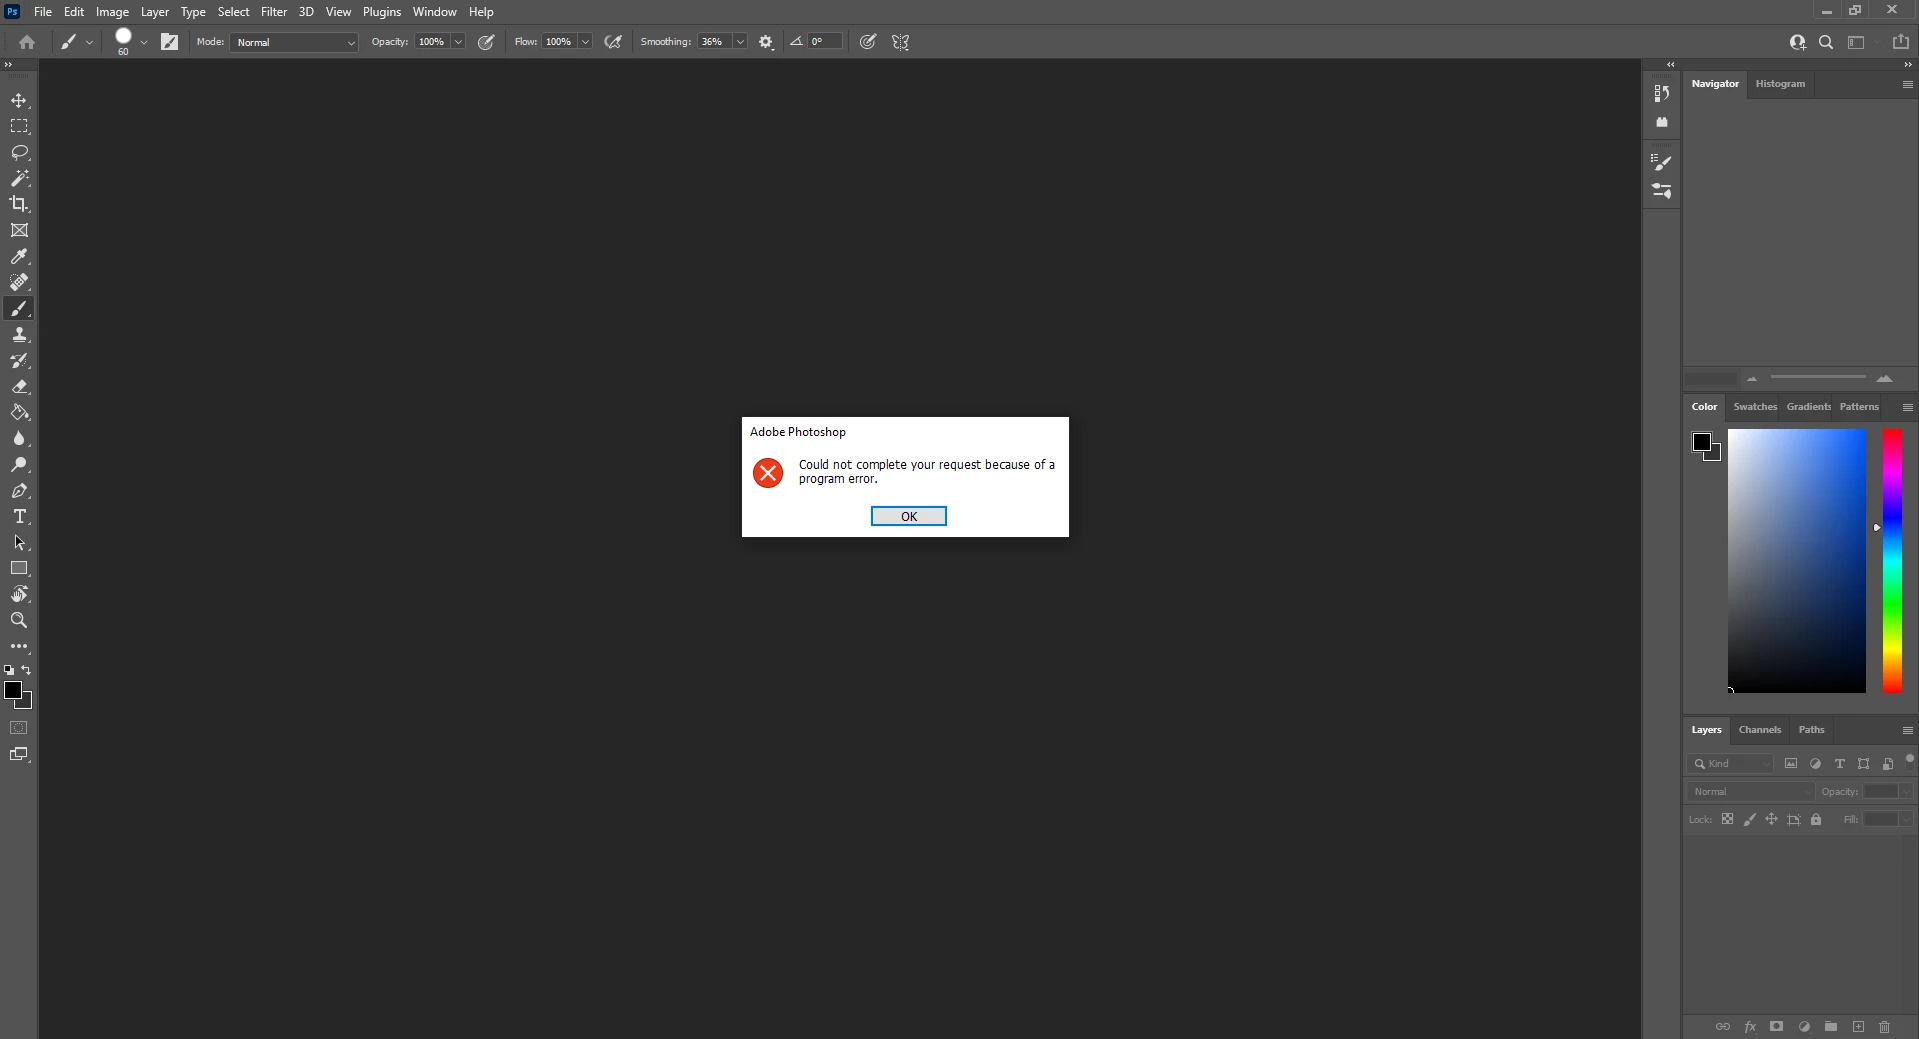Switch to the Swatches tab
The image size is (1919, 1039).
pyautogui.click(x=1755, y=407)
